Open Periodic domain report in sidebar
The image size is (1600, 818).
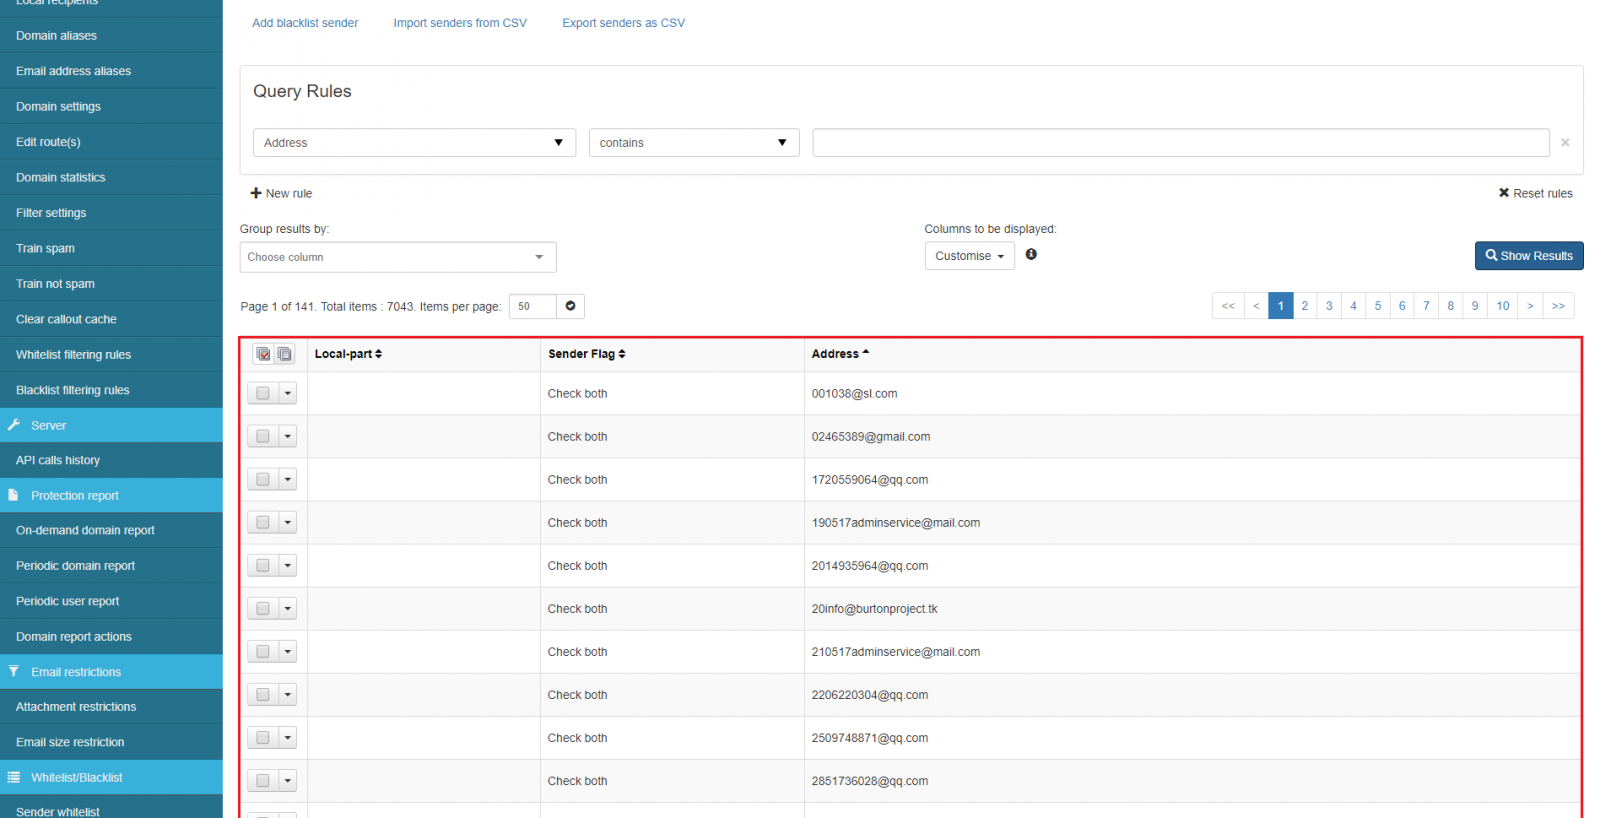111,566
